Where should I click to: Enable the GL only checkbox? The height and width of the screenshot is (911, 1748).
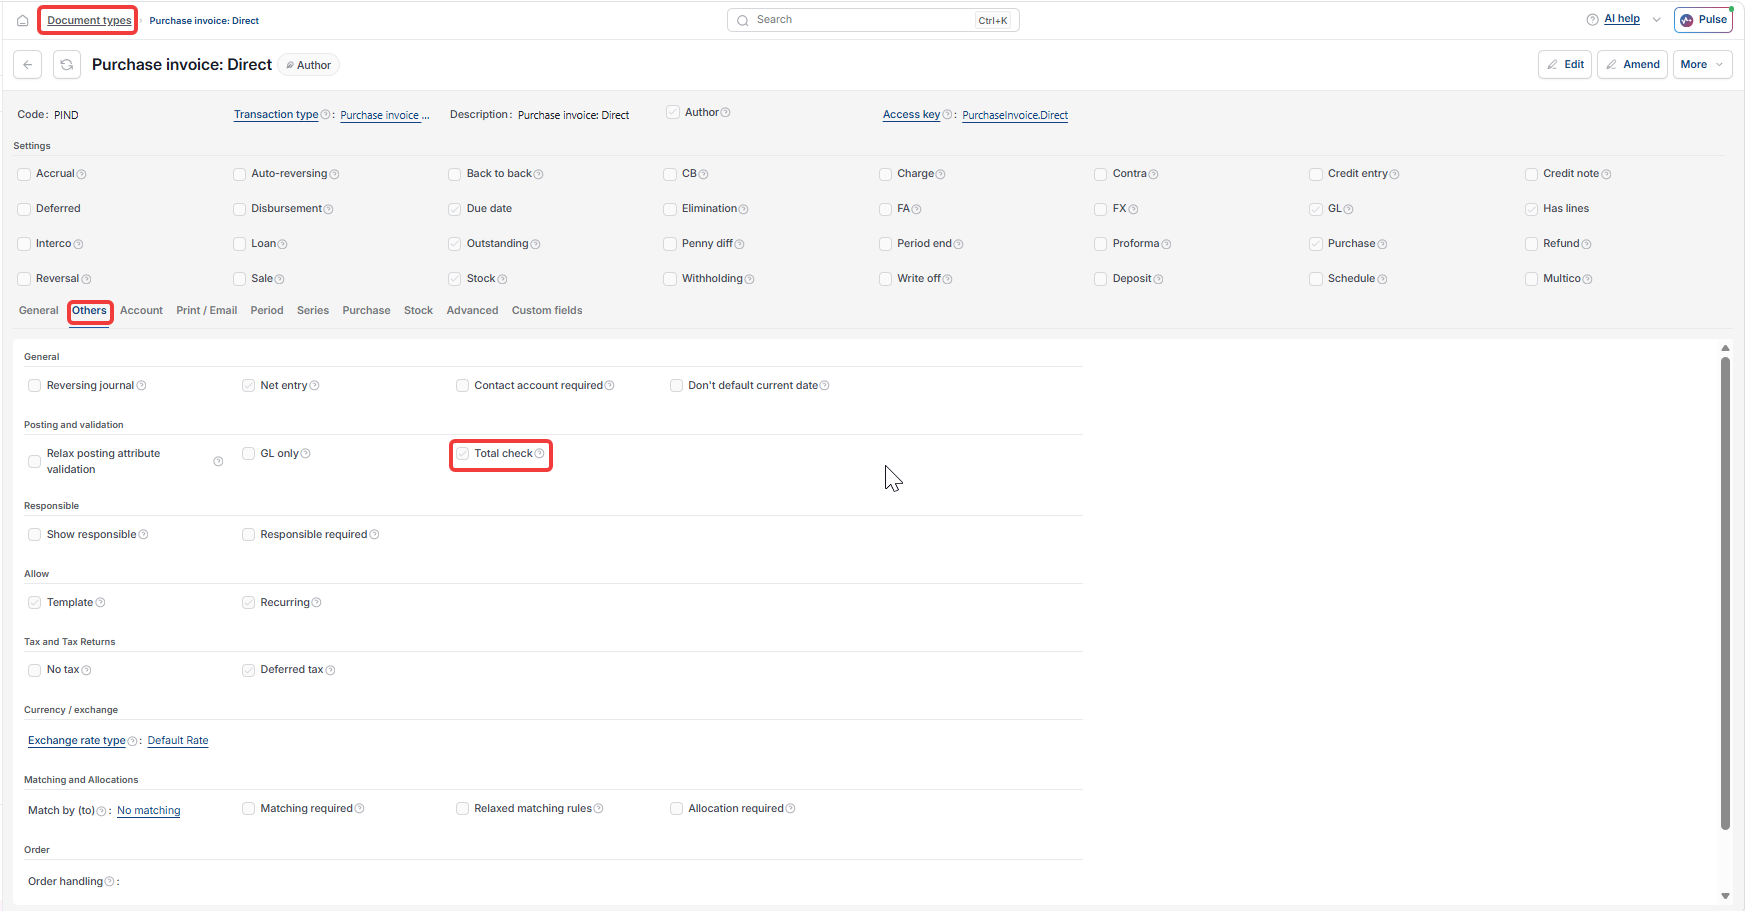point(249,454)
